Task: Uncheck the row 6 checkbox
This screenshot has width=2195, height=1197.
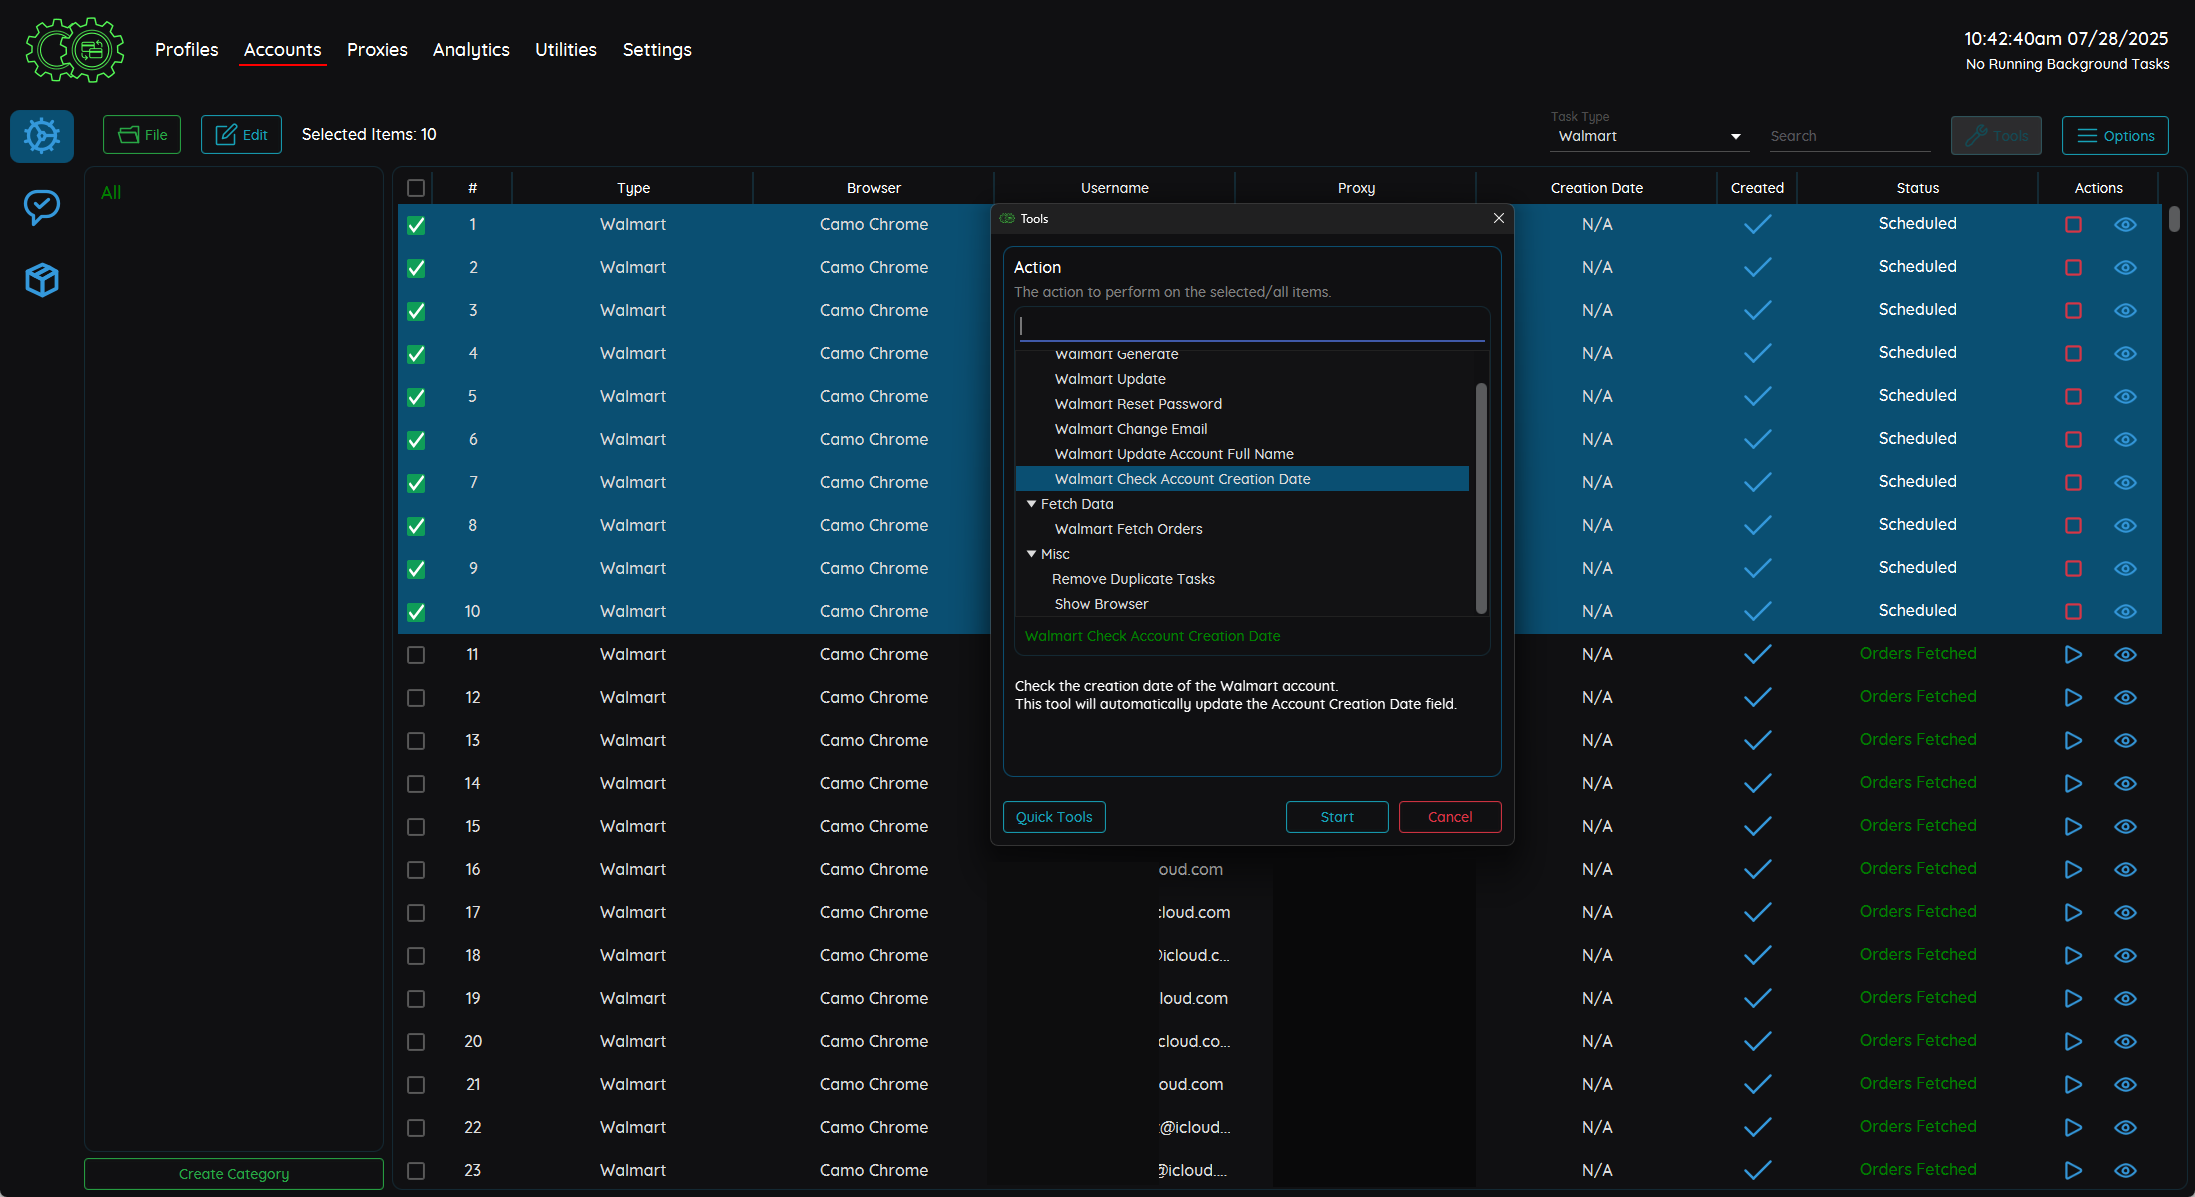Action: pos(416,440)
